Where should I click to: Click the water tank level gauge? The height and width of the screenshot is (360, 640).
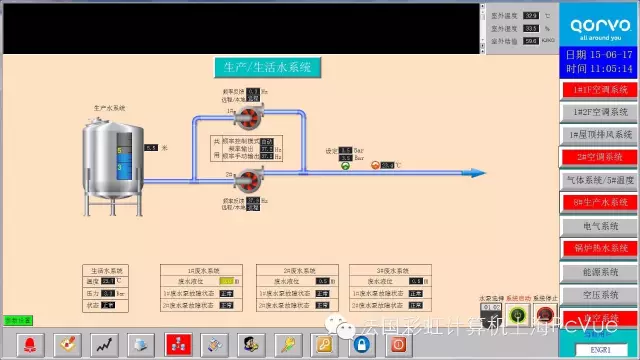click(124, 156)
